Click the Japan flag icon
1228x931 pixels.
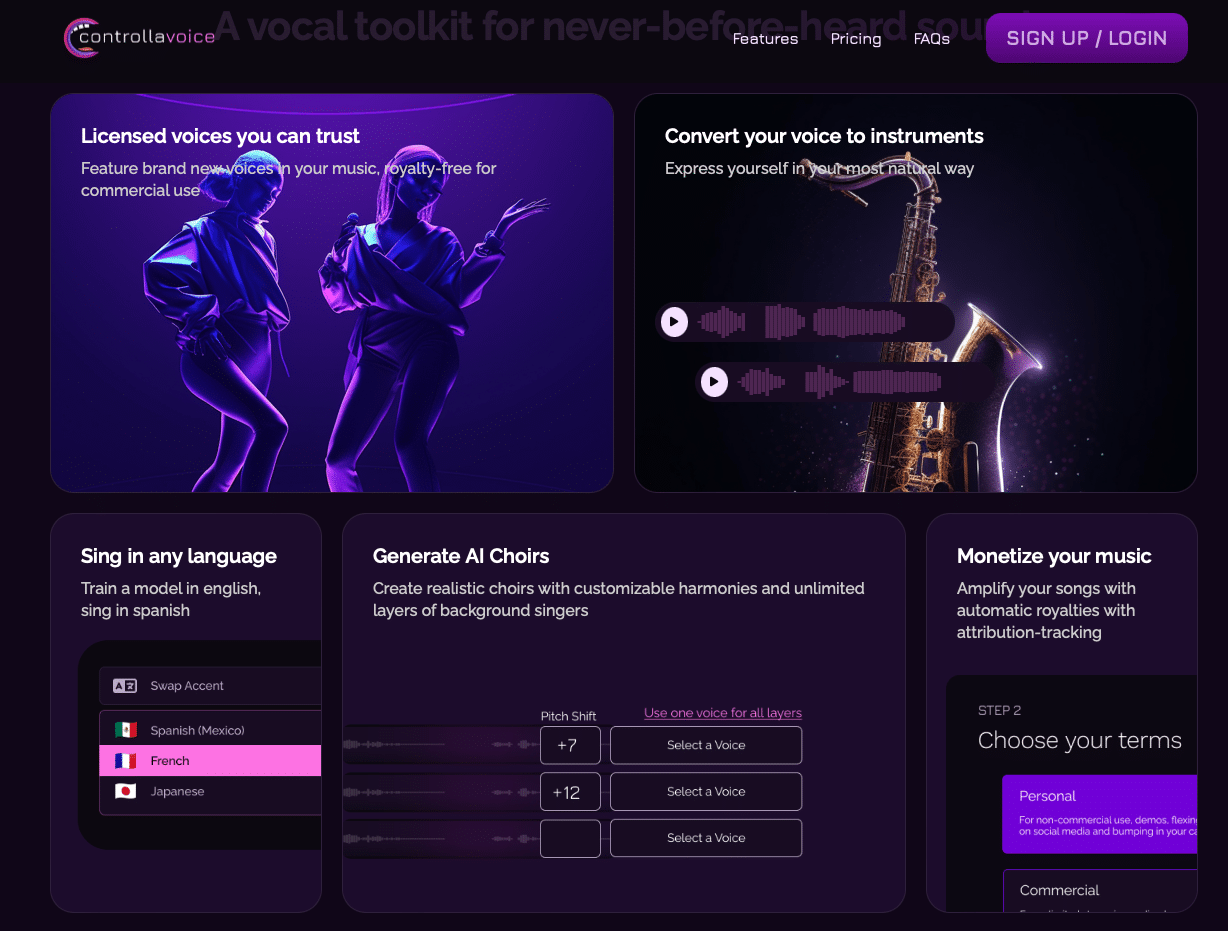126,791
